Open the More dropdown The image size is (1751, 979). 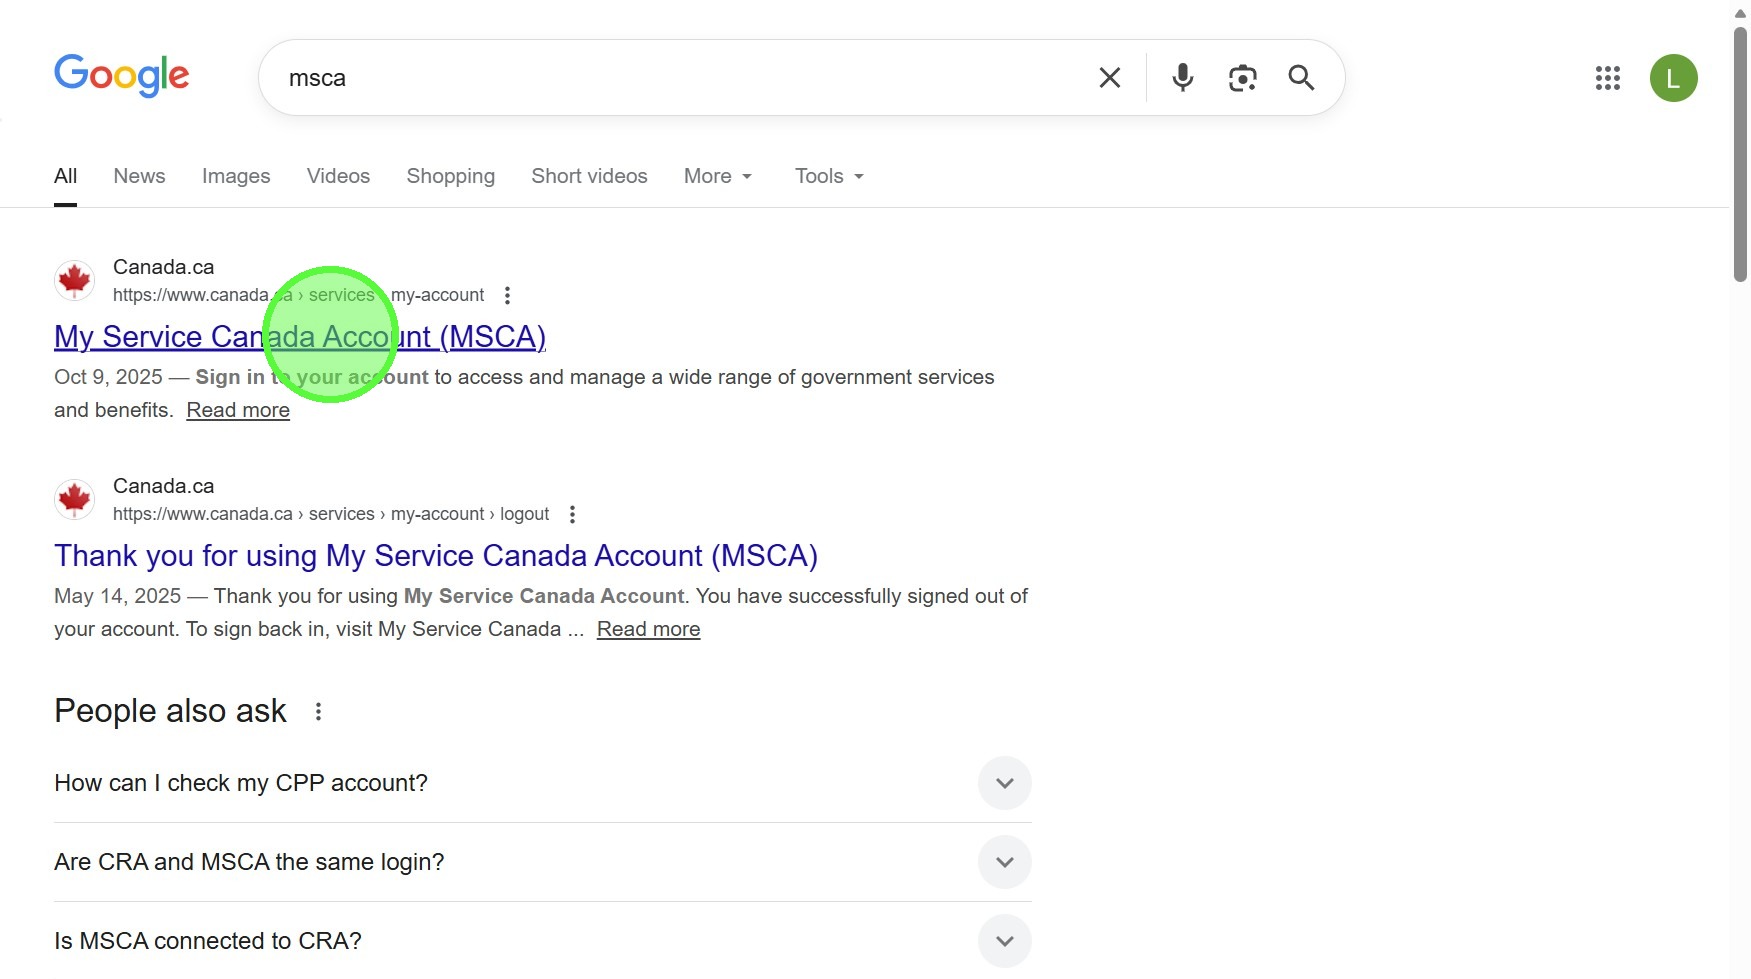(717, 176)
